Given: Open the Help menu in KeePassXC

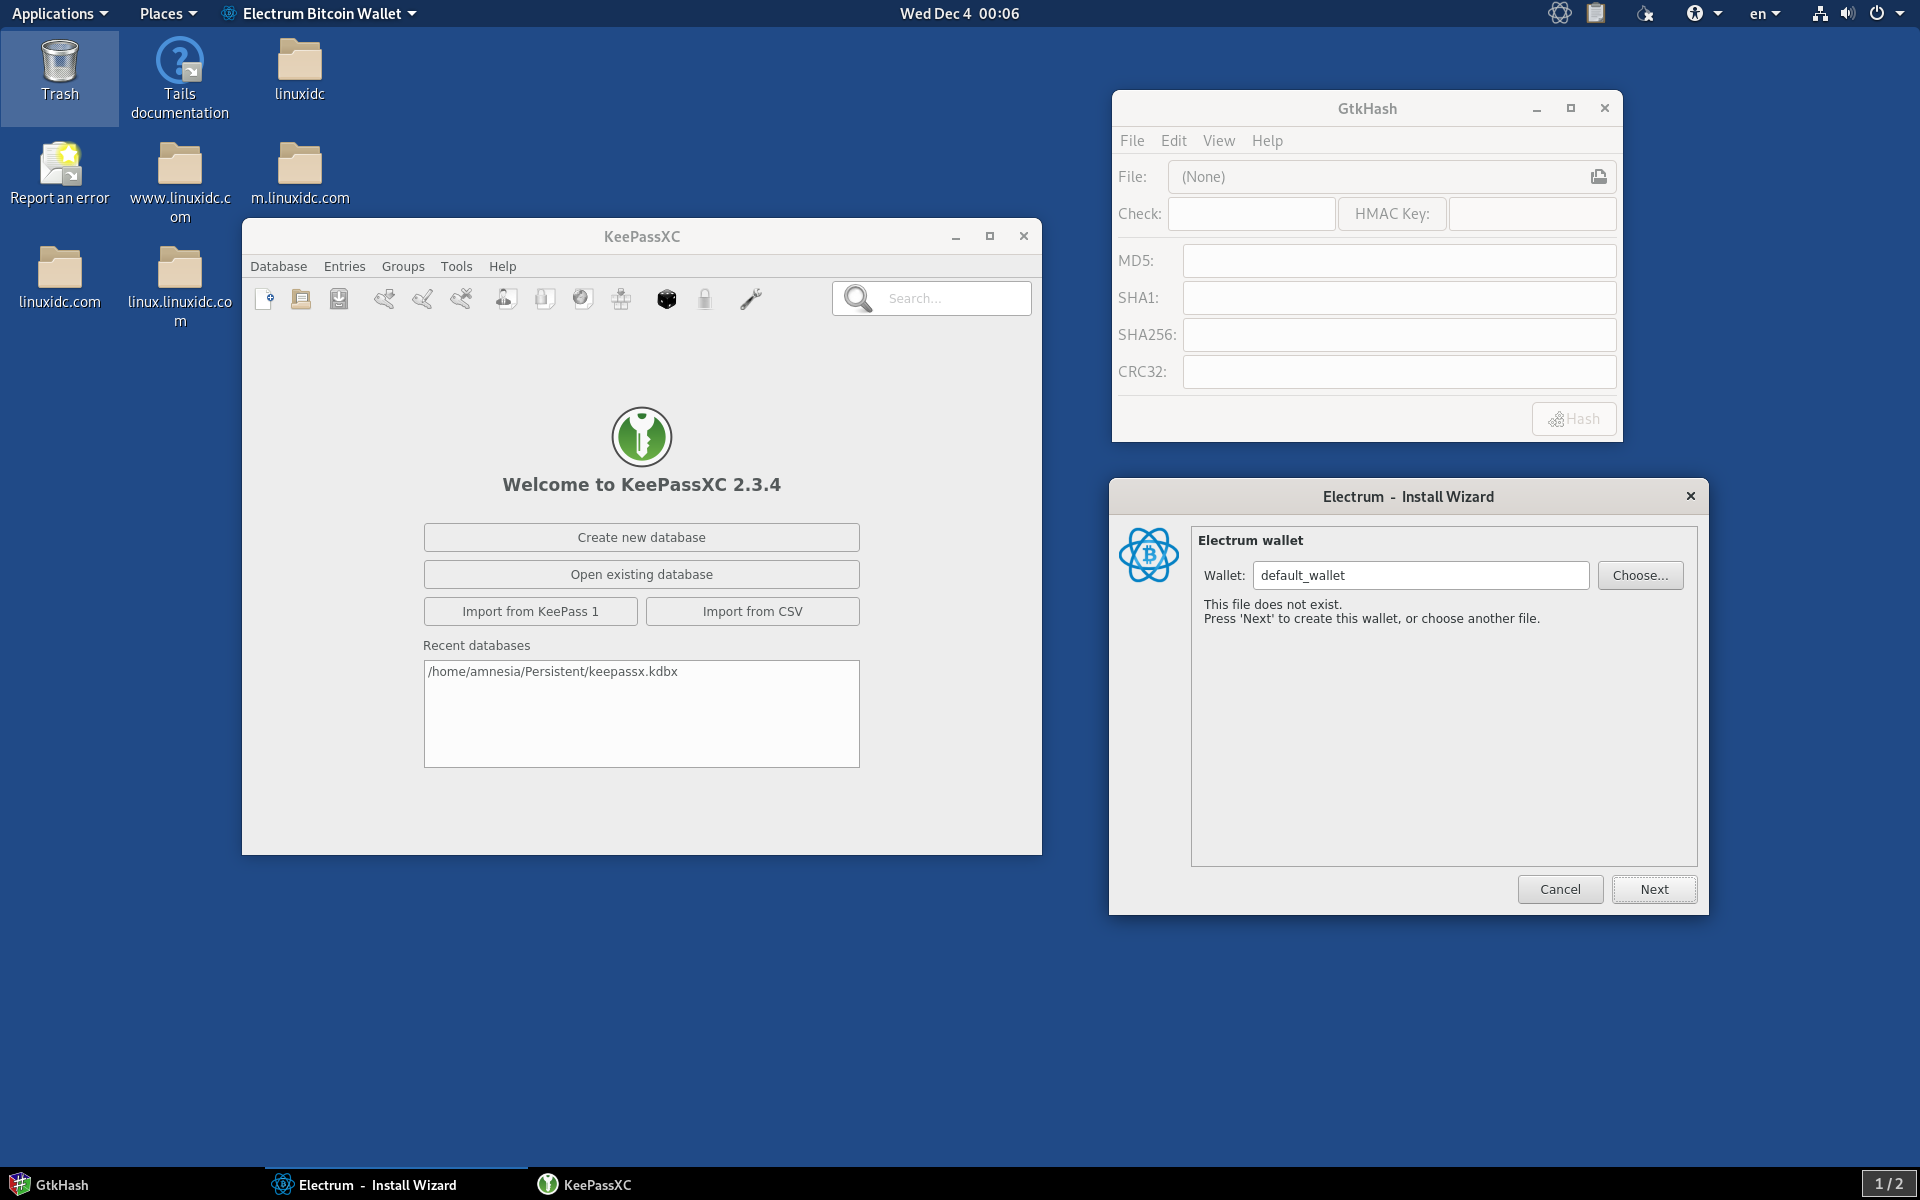Looking at the screenshot, I should tap(502, 266).
